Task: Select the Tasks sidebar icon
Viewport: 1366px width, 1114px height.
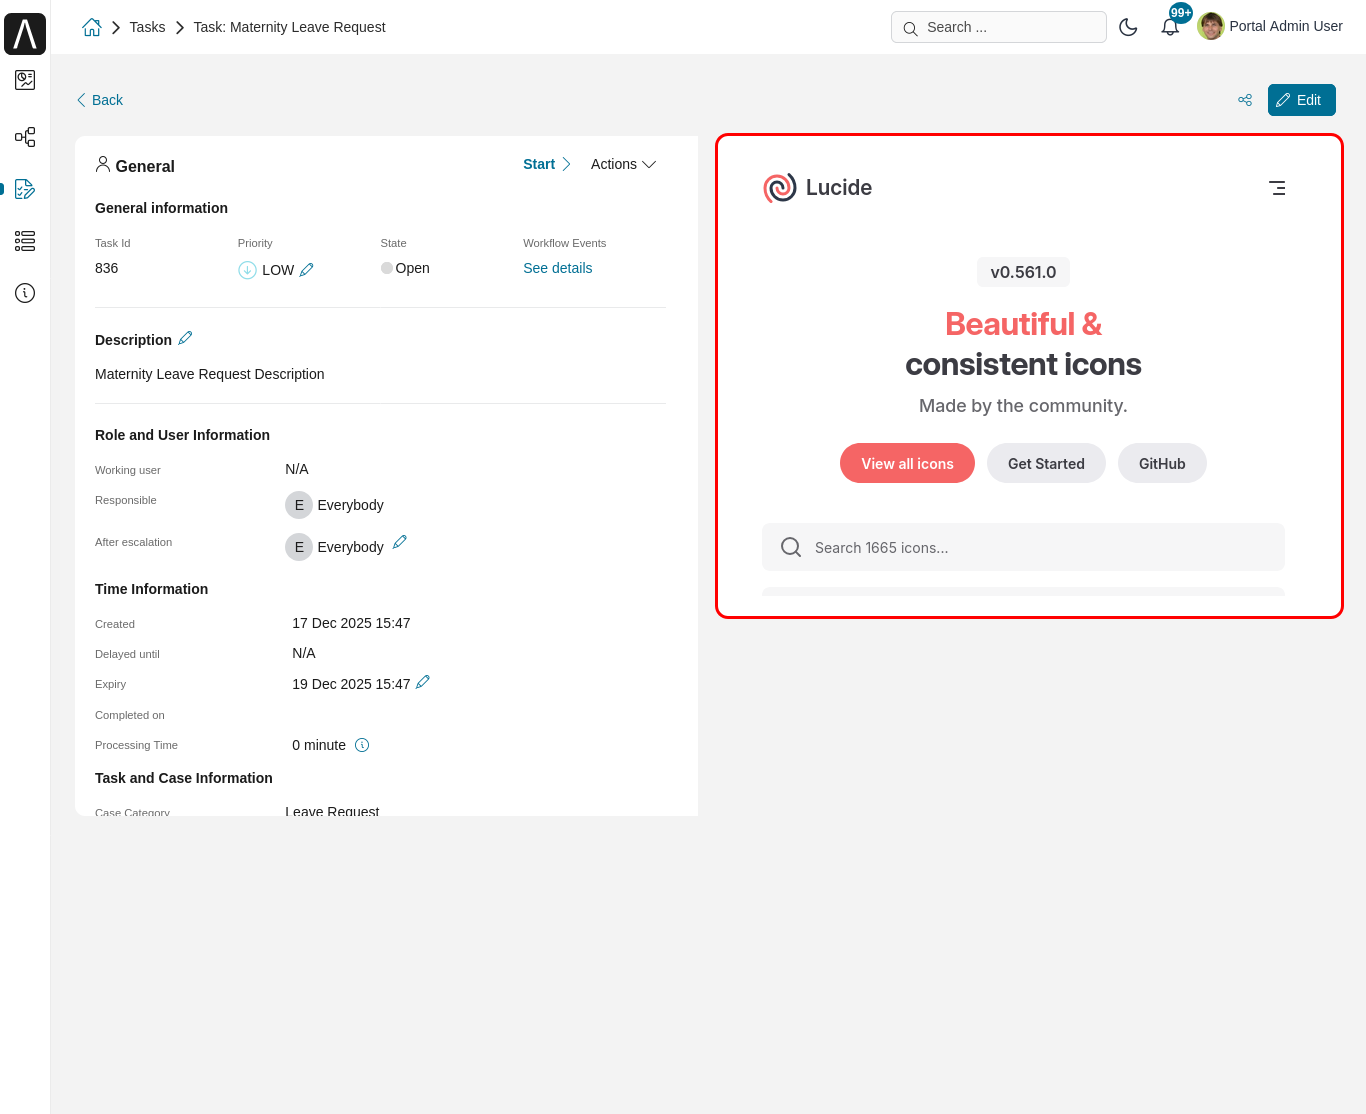Action: pyautogui.click(x=25, y=189)
